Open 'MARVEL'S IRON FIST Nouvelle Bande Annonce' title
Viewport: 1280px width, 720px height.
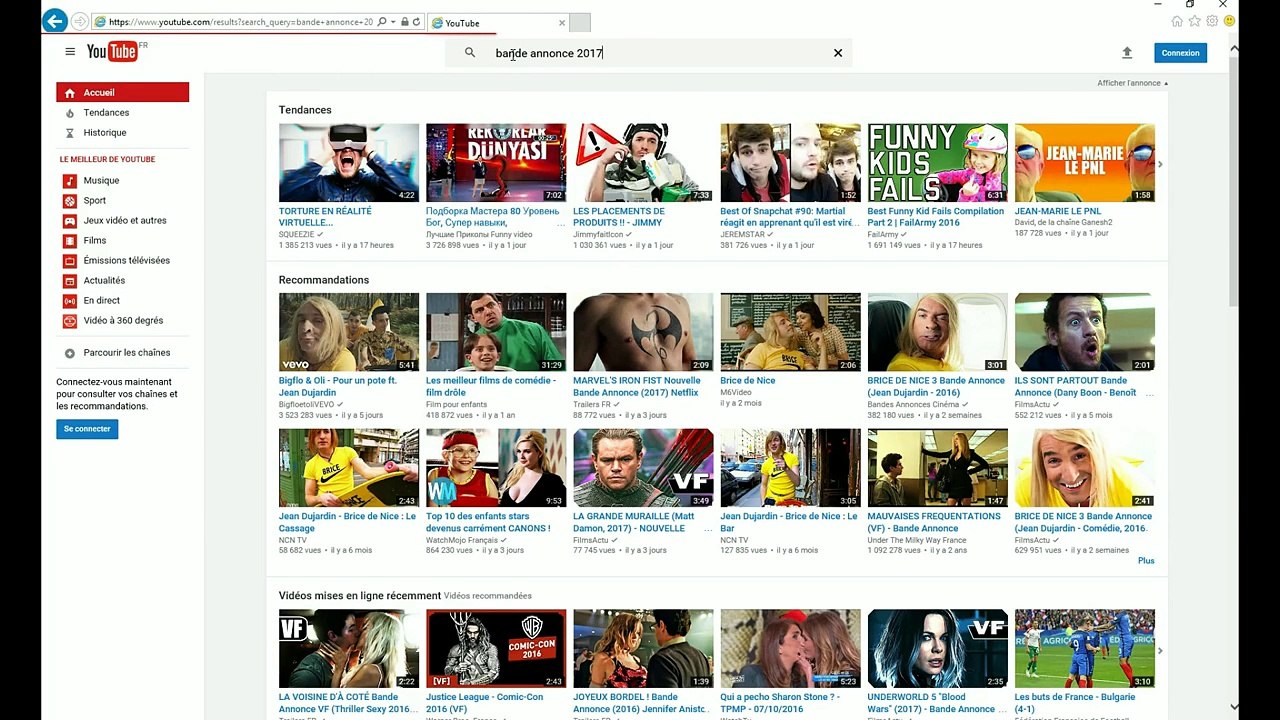click(x=637, y=386)
